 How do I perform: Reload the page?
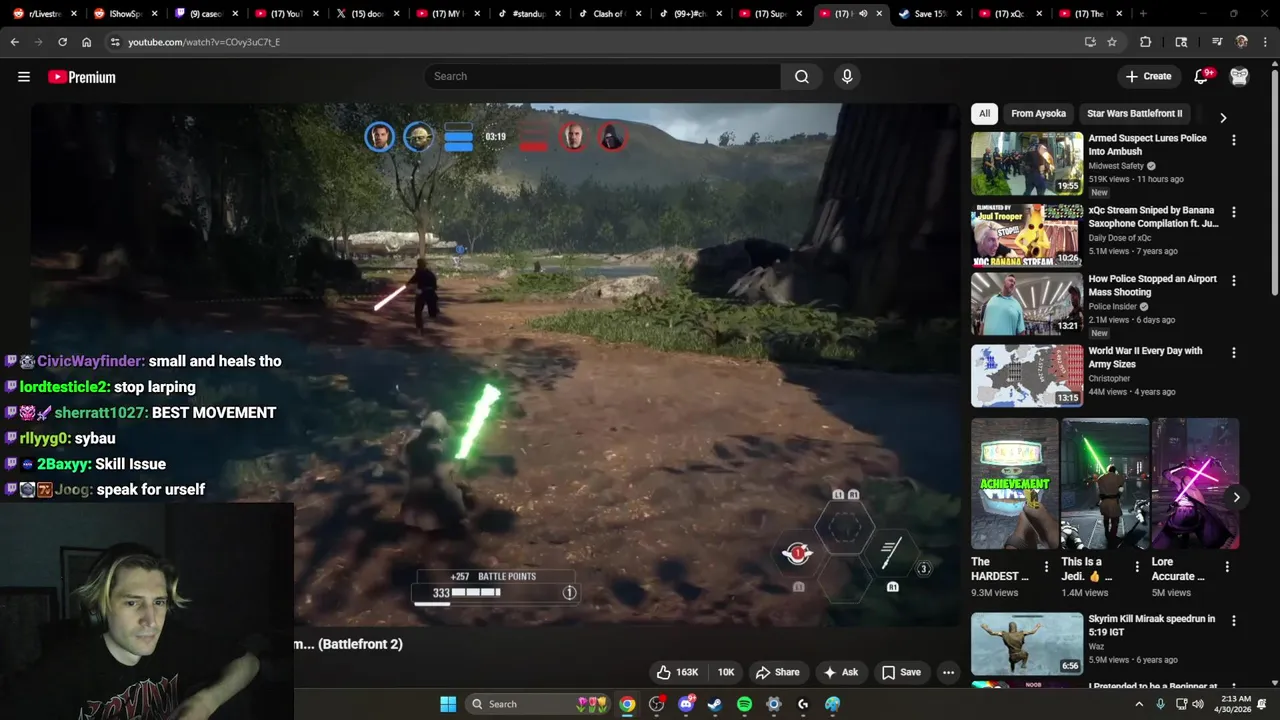[62, 42]
